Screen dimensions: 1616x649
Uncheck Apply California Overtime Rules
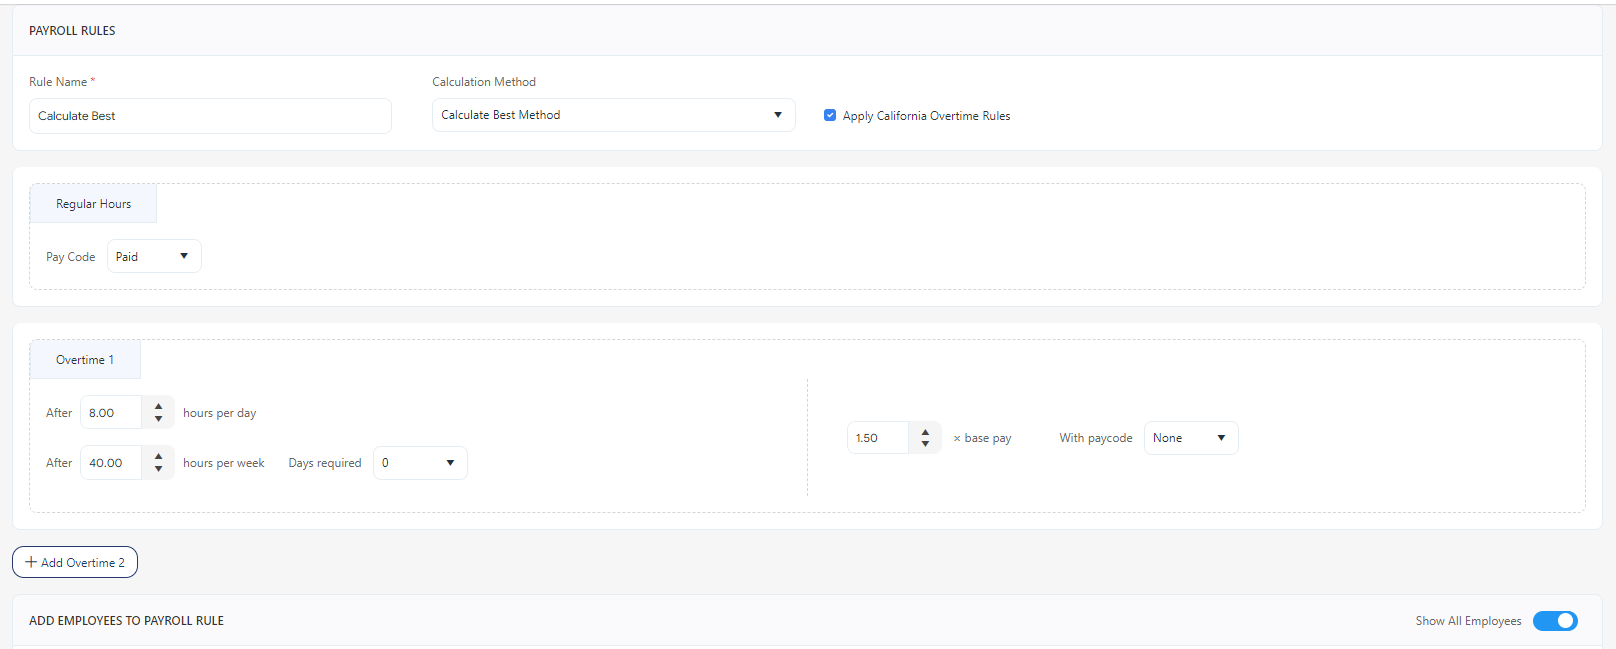pos(830,115)
